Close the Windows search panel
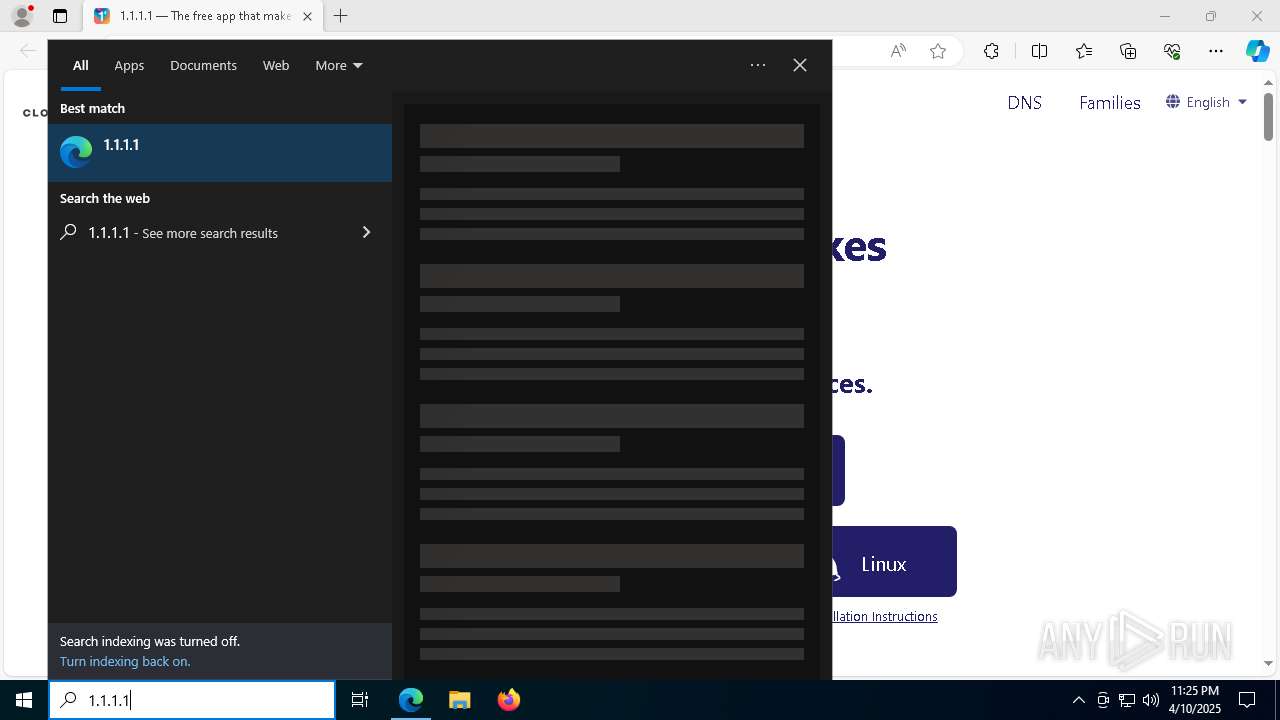 point(800,65)
